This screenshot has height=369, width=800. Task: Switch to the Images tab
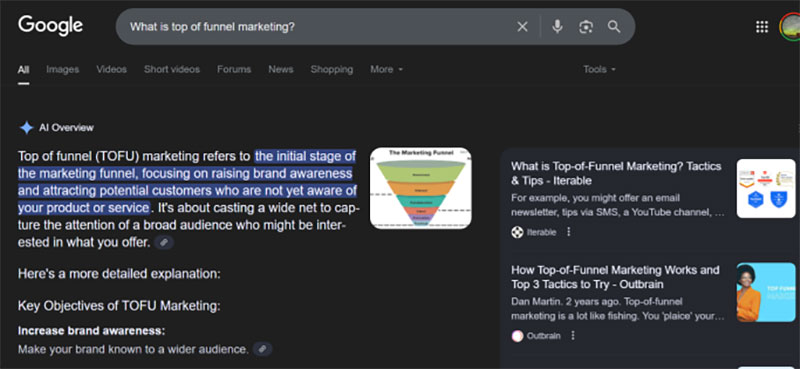[63, 69]
